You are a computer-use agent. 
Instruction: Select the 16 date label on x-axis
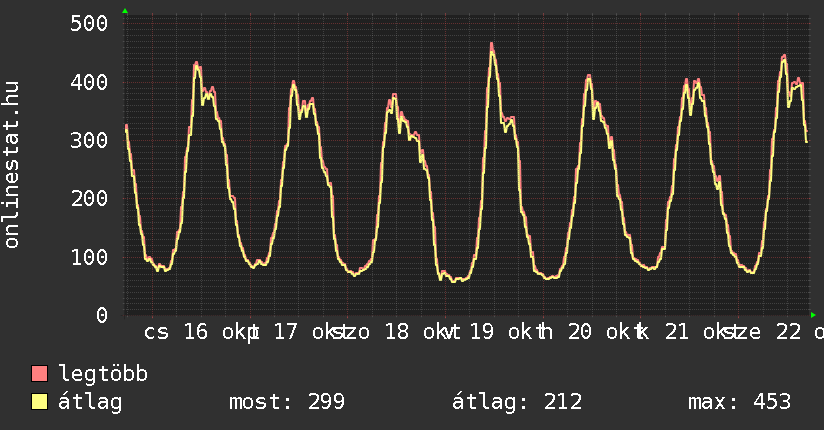click(196, 332)
